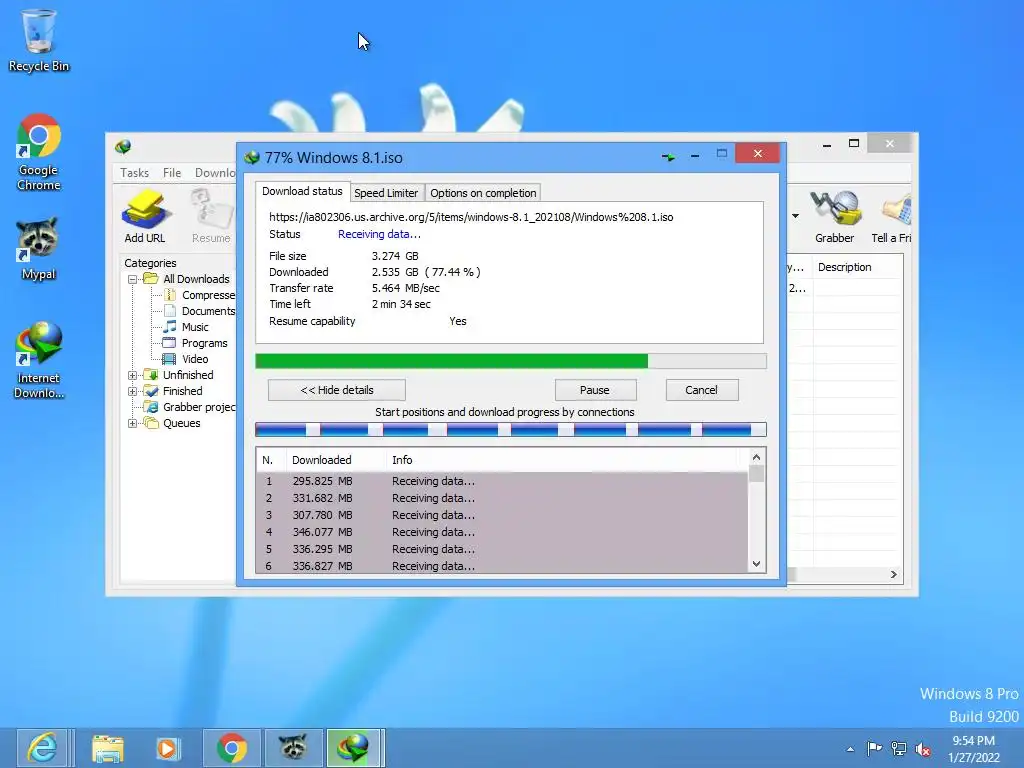Cancel the download

tap(702, 390)
